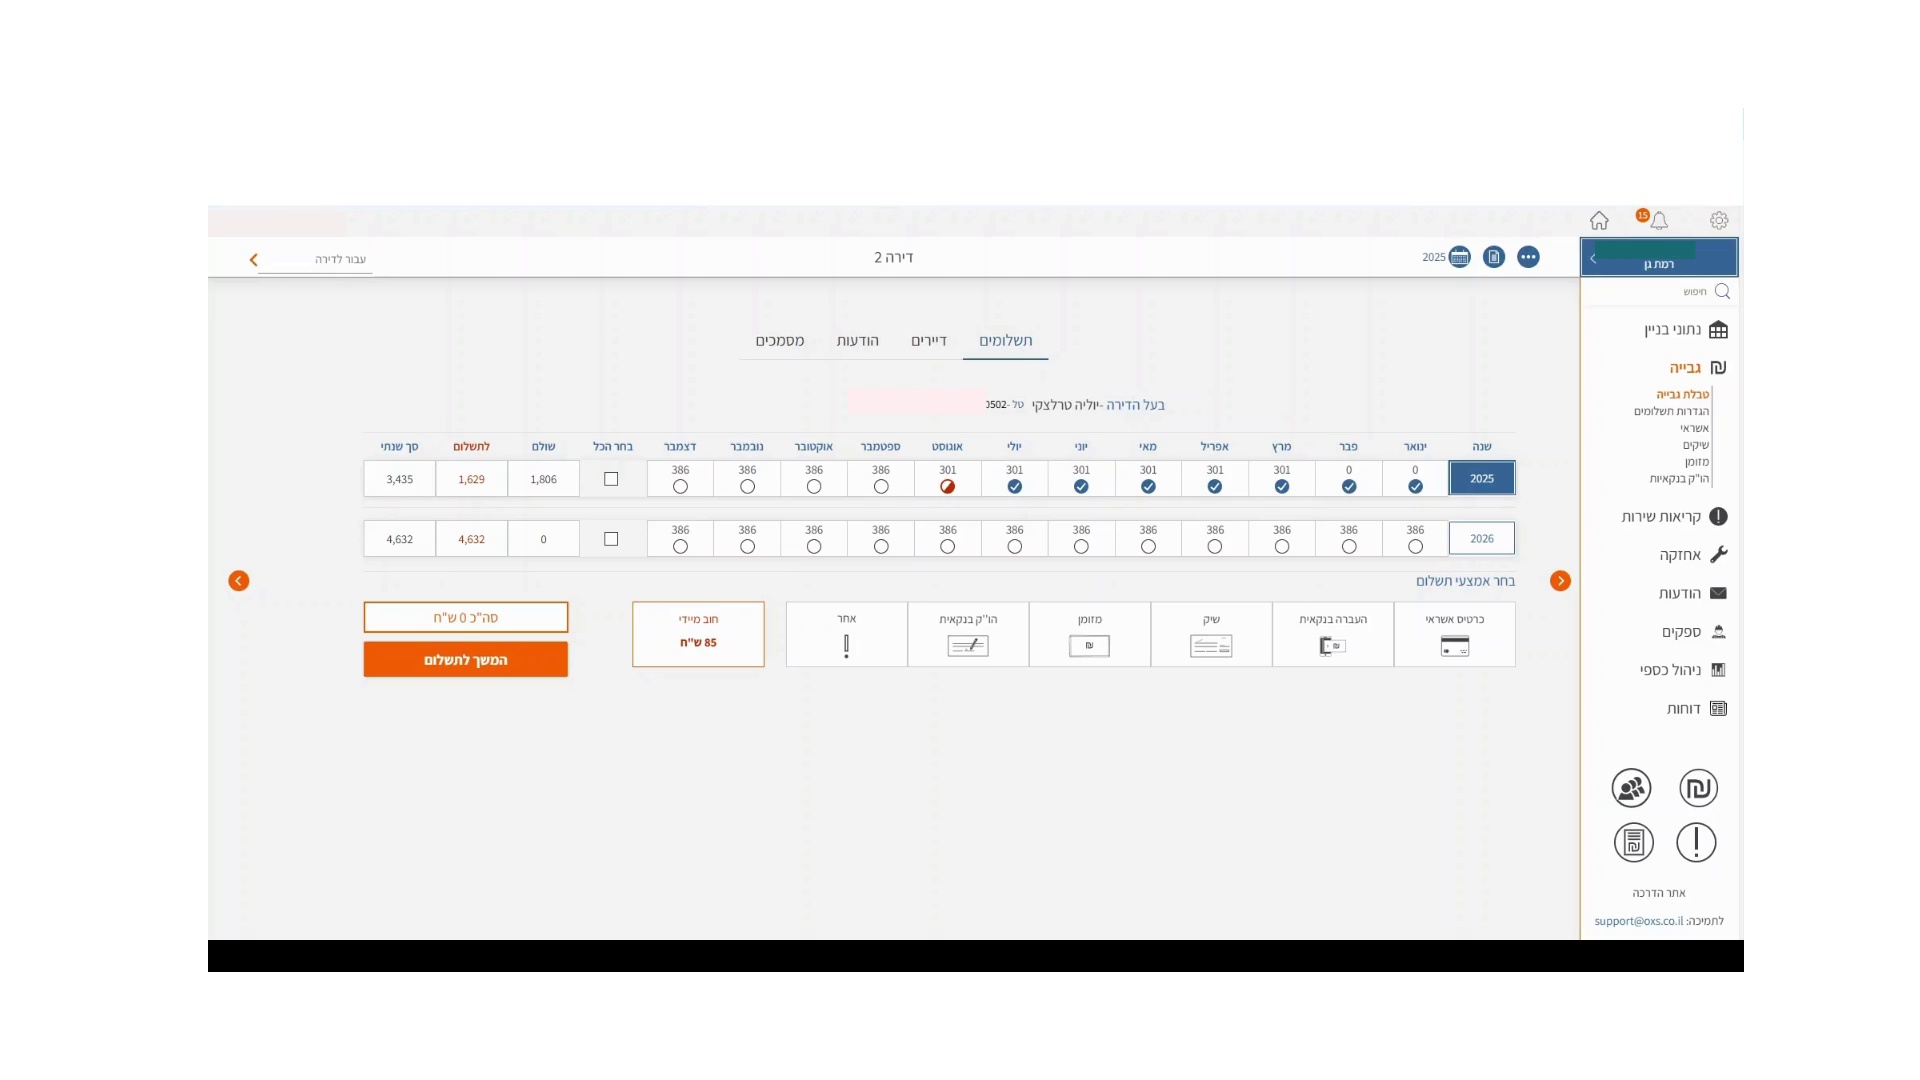
Task: Click the large shekel round icon in sidebar
Action: point(1698,788)
